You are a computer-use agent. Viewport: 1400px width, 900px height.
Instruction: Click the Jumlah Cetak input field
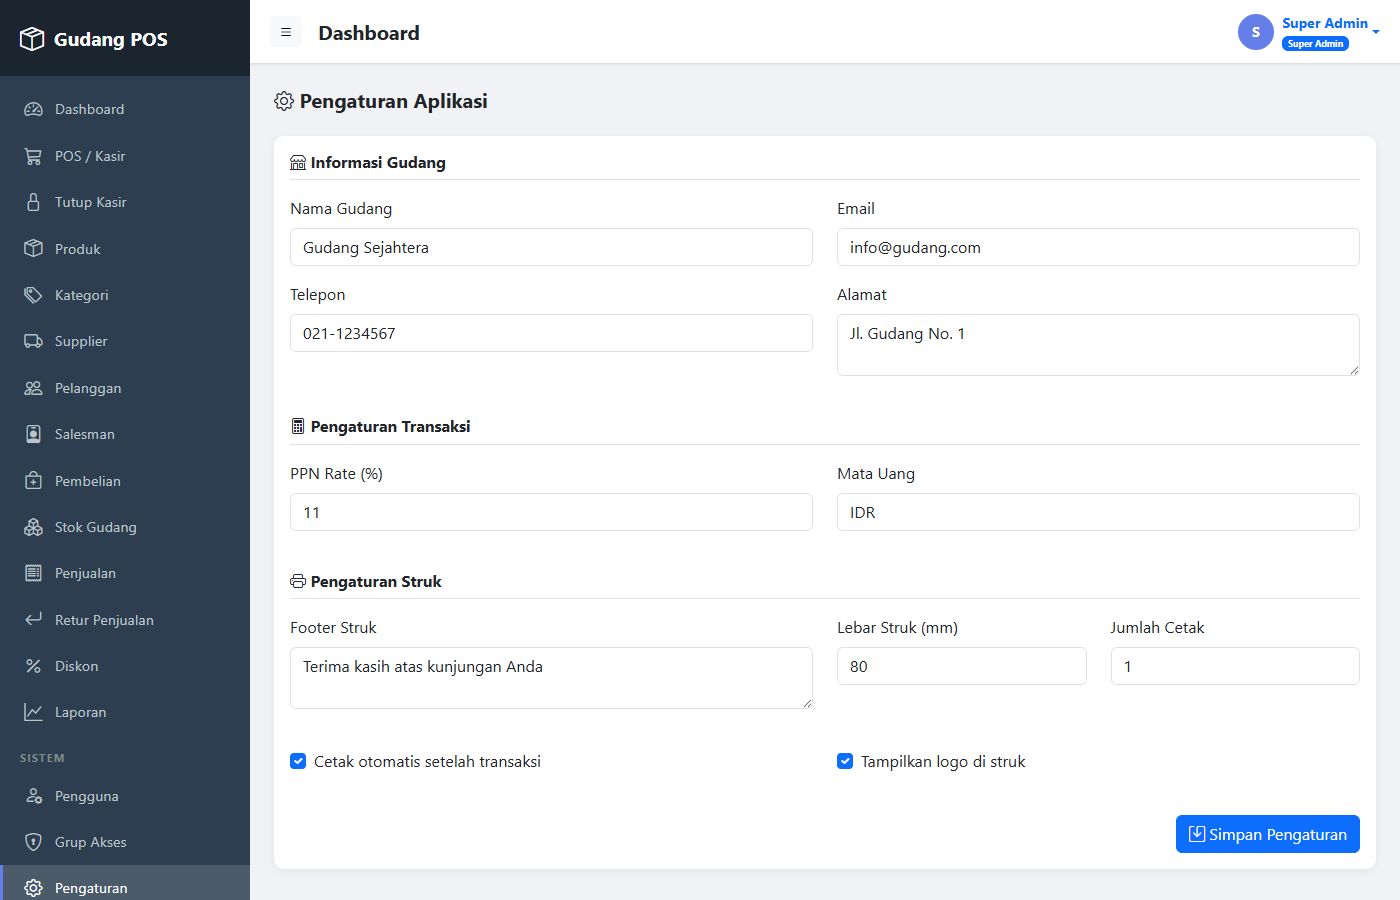click(1235, 666)
